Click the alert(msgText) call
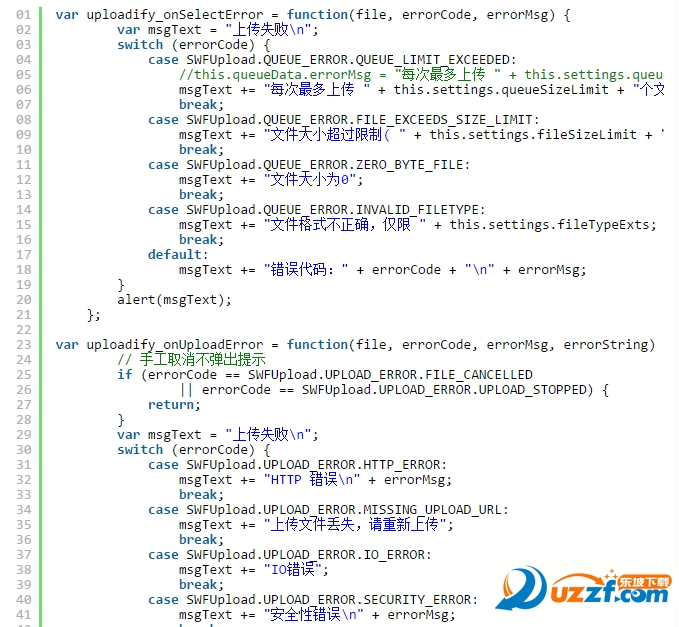 [175, 300]
